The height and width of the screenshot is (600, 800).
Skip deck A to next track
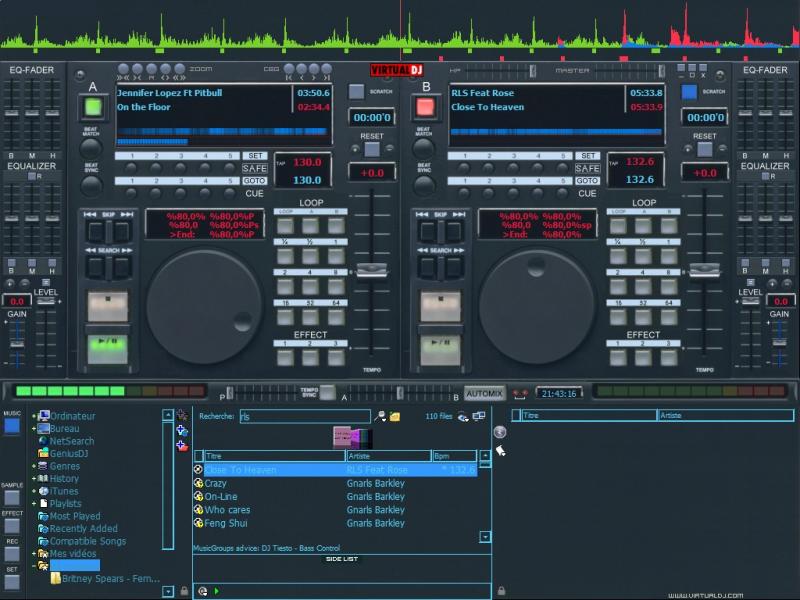pos(121,232)
